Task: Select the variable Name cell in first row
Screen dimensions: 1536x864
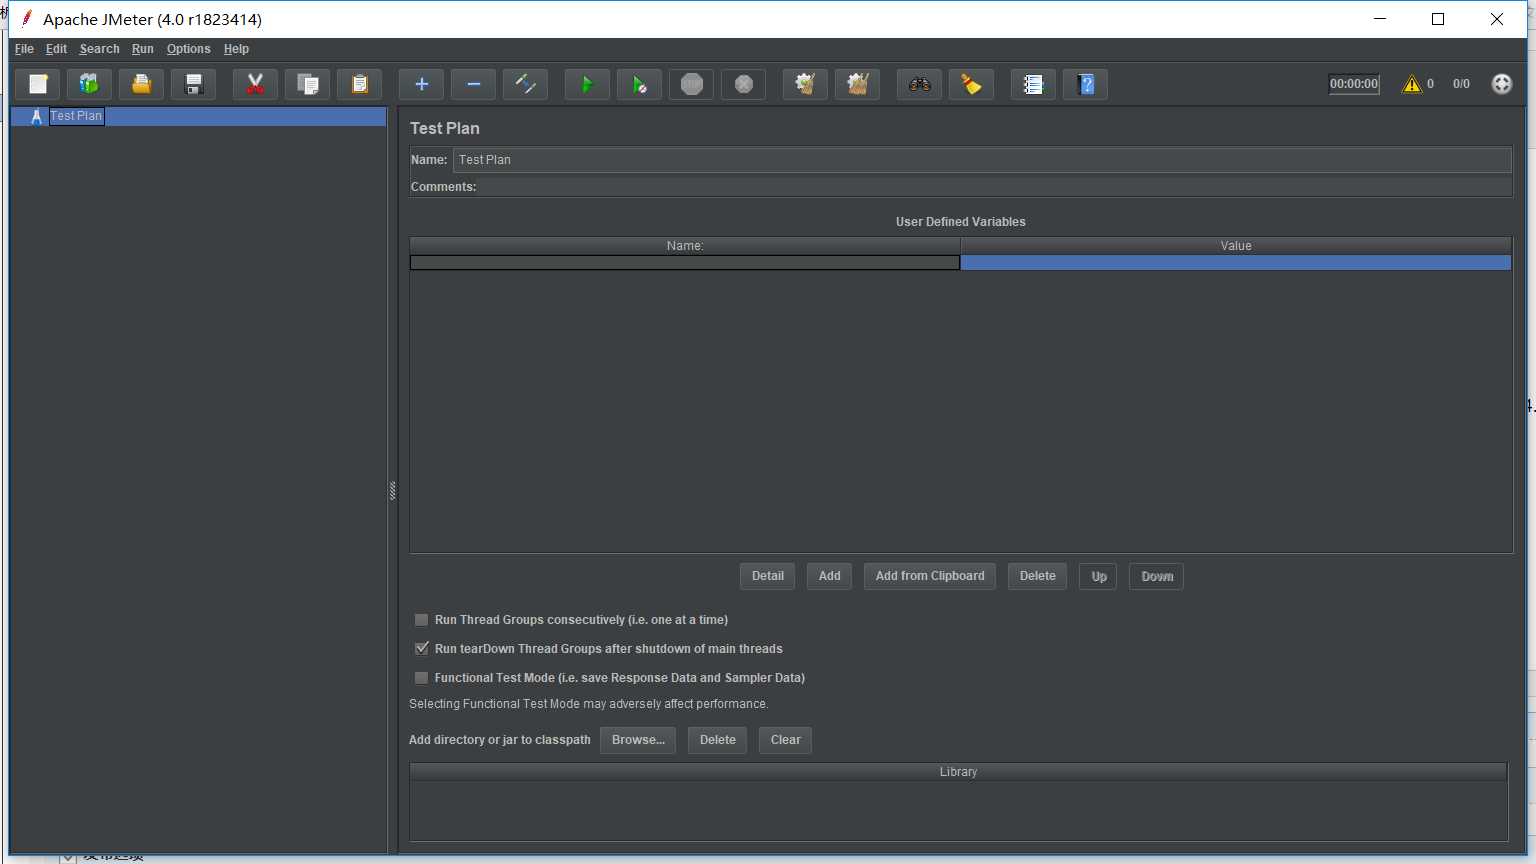Action: [685, 263]
